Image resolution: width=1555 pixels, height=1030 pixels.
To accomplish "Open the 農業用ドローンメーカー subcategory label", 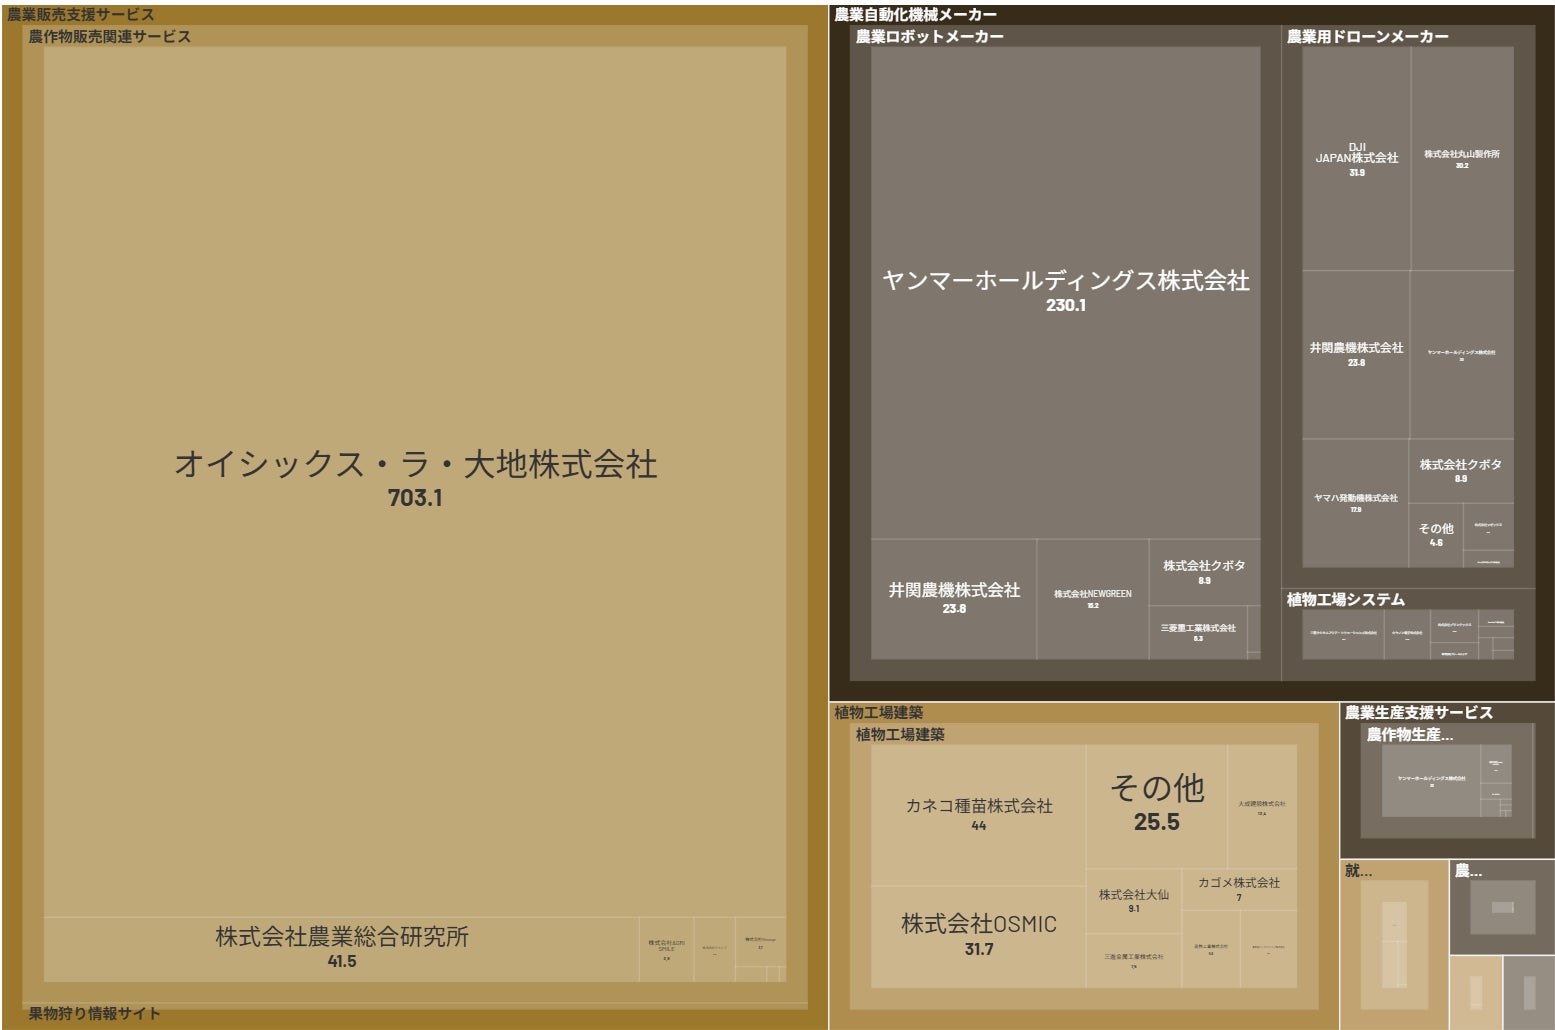I will coord(1367,37).
